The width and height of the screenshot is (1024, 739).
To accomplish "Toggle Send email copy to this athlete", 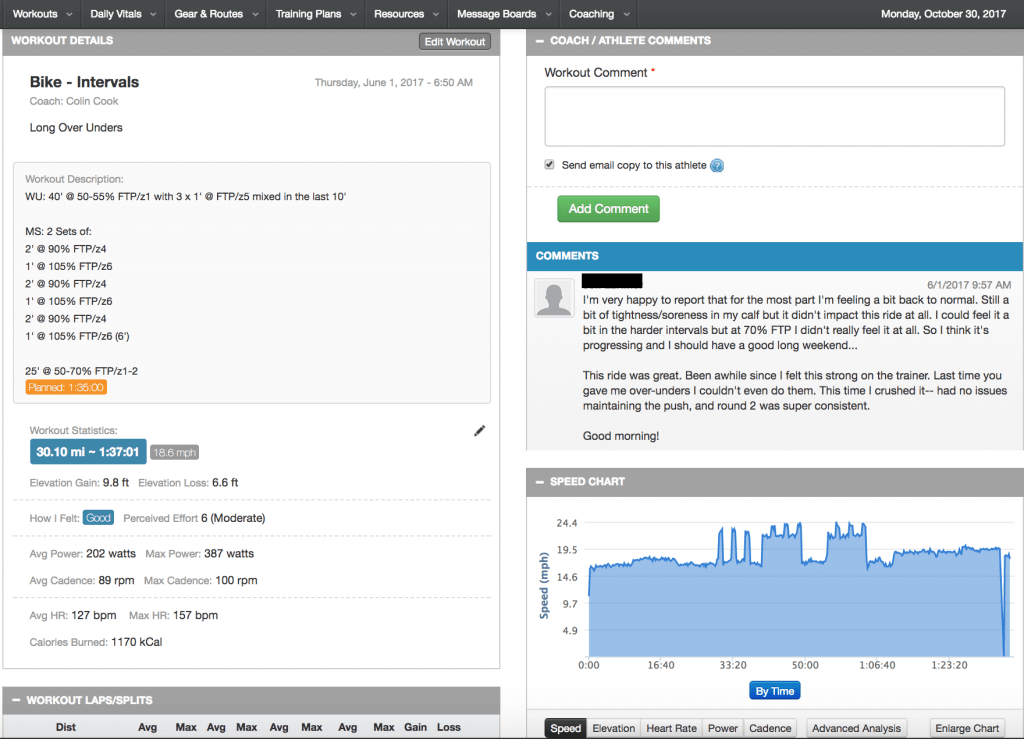I will click(549, 165).
